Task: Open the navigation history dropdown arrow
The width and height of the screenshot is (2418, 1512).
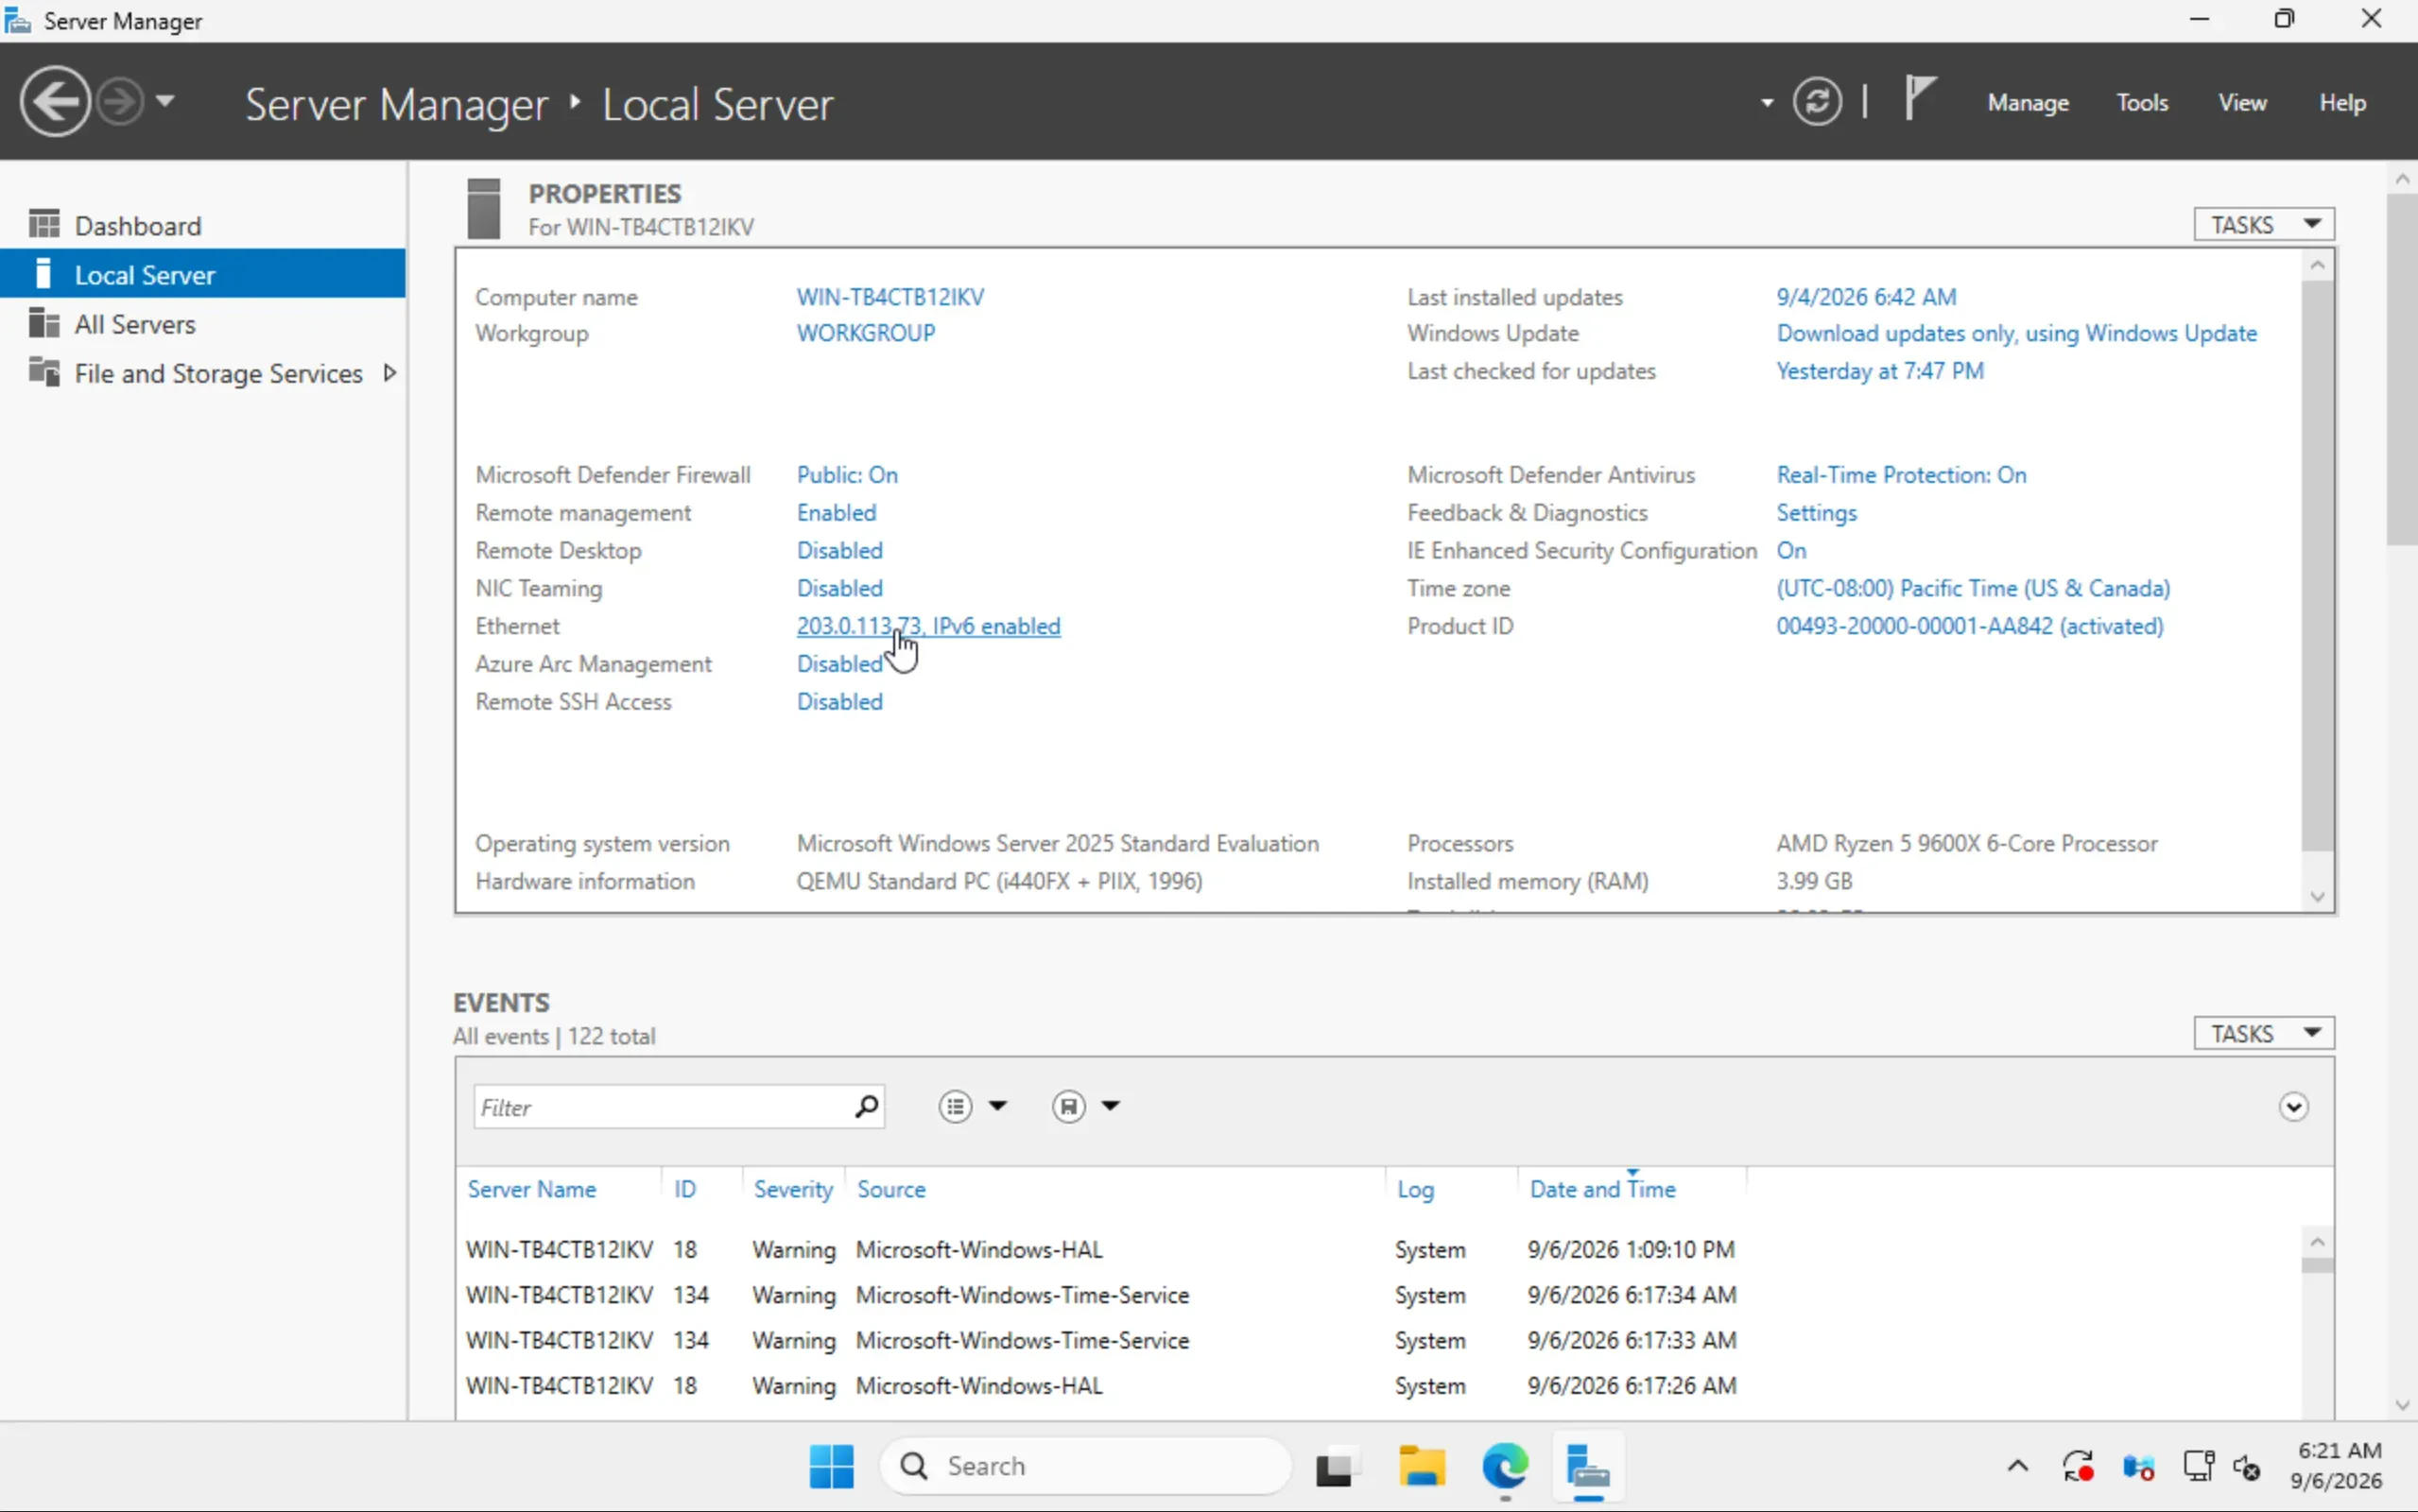Action: click(166, 101)
